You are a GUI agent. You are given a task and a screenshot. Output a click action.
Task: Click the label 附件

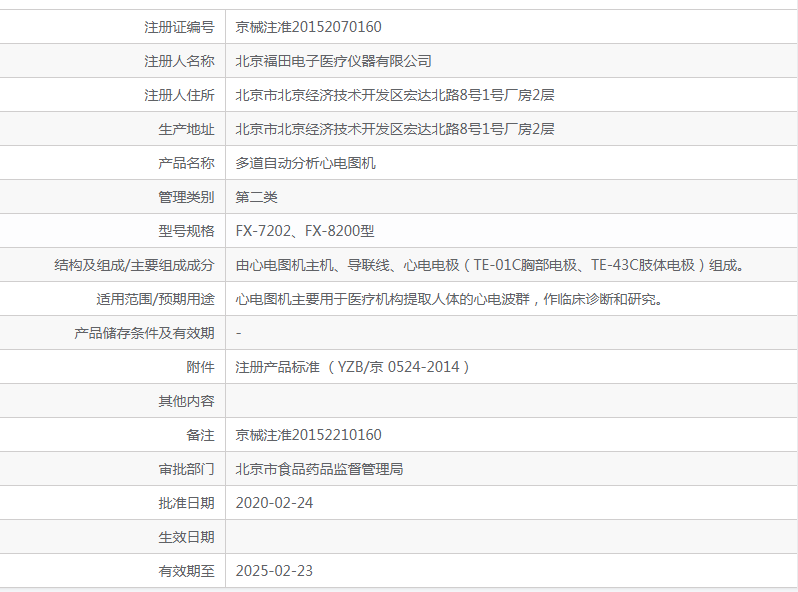(201, 368)
